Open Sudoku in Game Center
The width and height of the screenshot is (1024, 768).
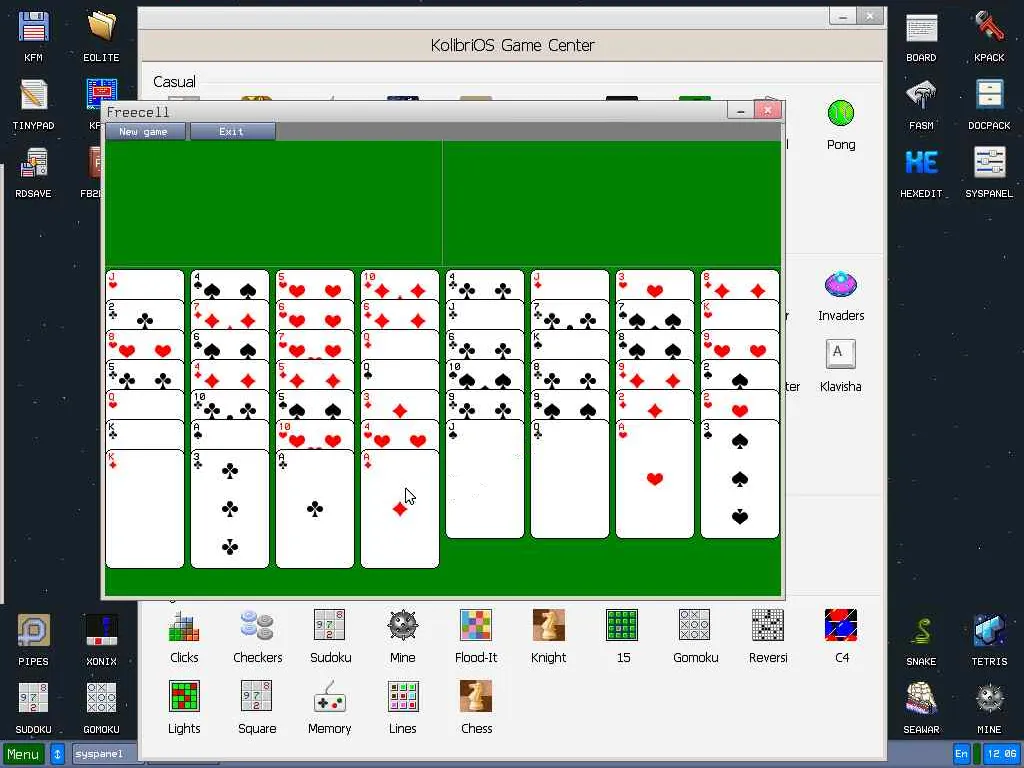tap(330, 637)
